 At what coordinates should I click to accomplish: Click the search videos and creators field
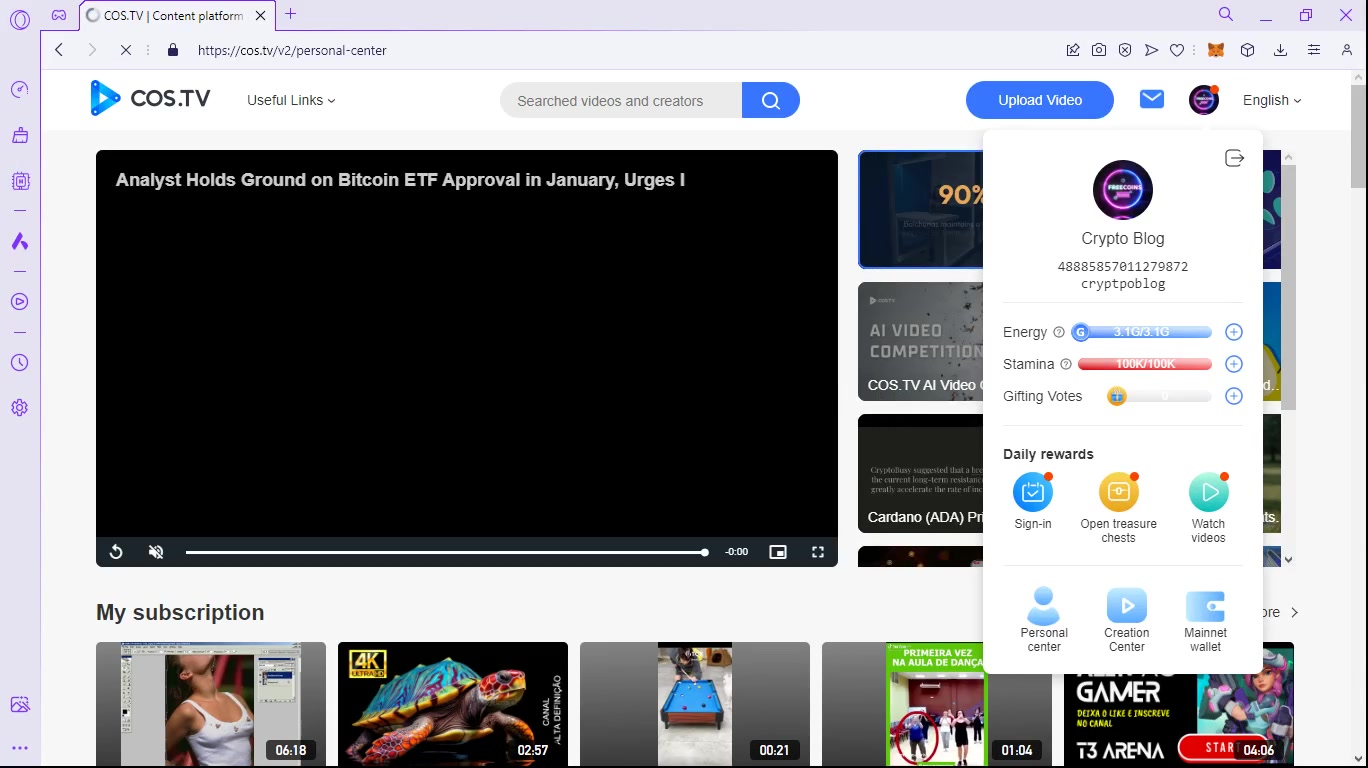tap(622, 100)
